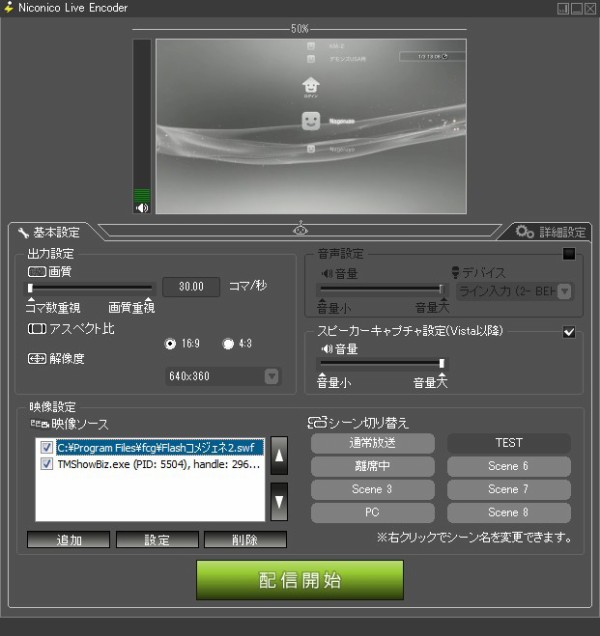Select the Flashコメジェネ2.swf source row

click(x=160, y=447)
